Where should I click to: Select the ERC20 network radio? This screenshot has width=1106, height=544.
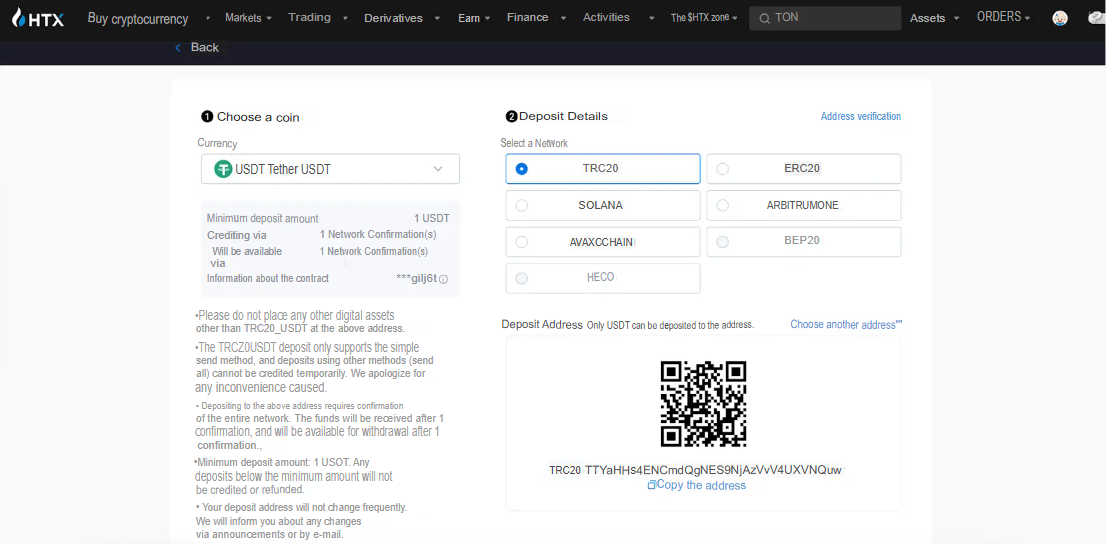(722, 169)
